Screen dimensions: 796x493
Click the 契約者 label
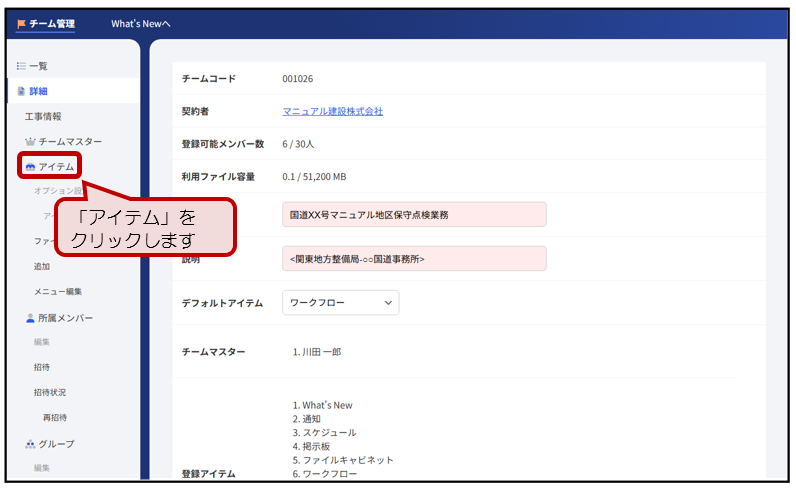[x=195, y=111]
